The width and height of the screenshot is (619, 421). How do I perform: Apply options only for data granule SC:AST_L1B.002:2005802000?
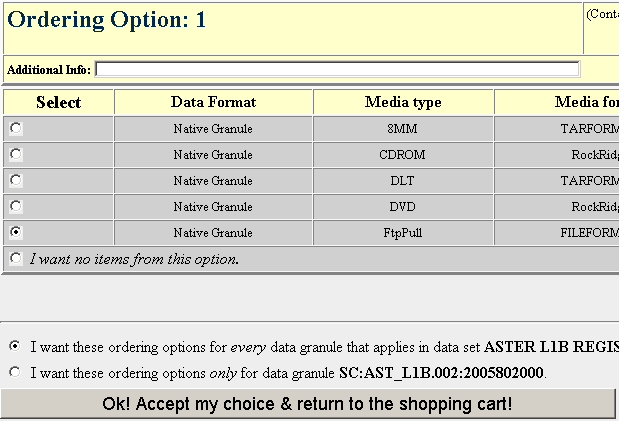[15, 372]
